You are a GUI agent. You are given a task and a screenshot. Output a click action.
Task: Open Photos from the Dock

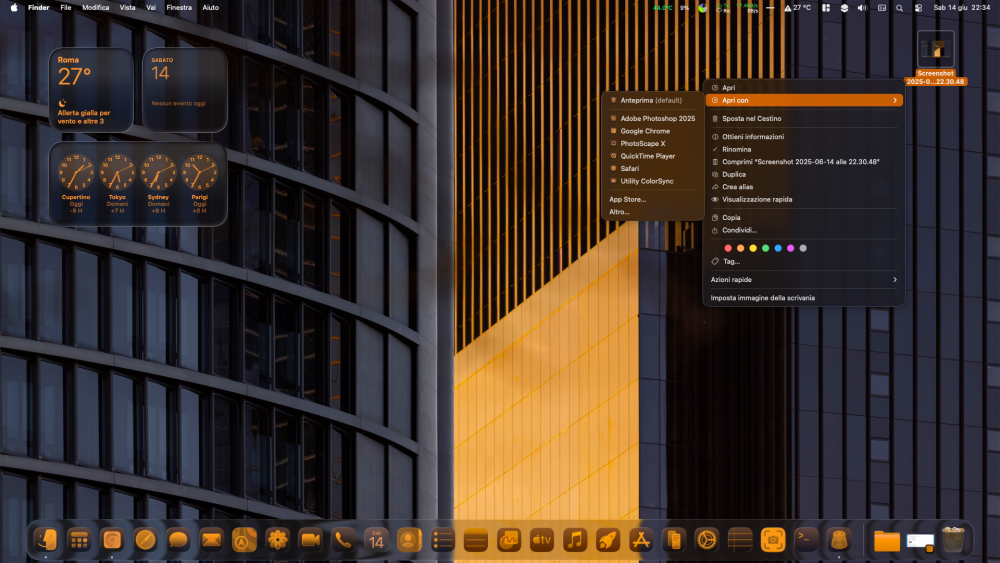(277, 540)
